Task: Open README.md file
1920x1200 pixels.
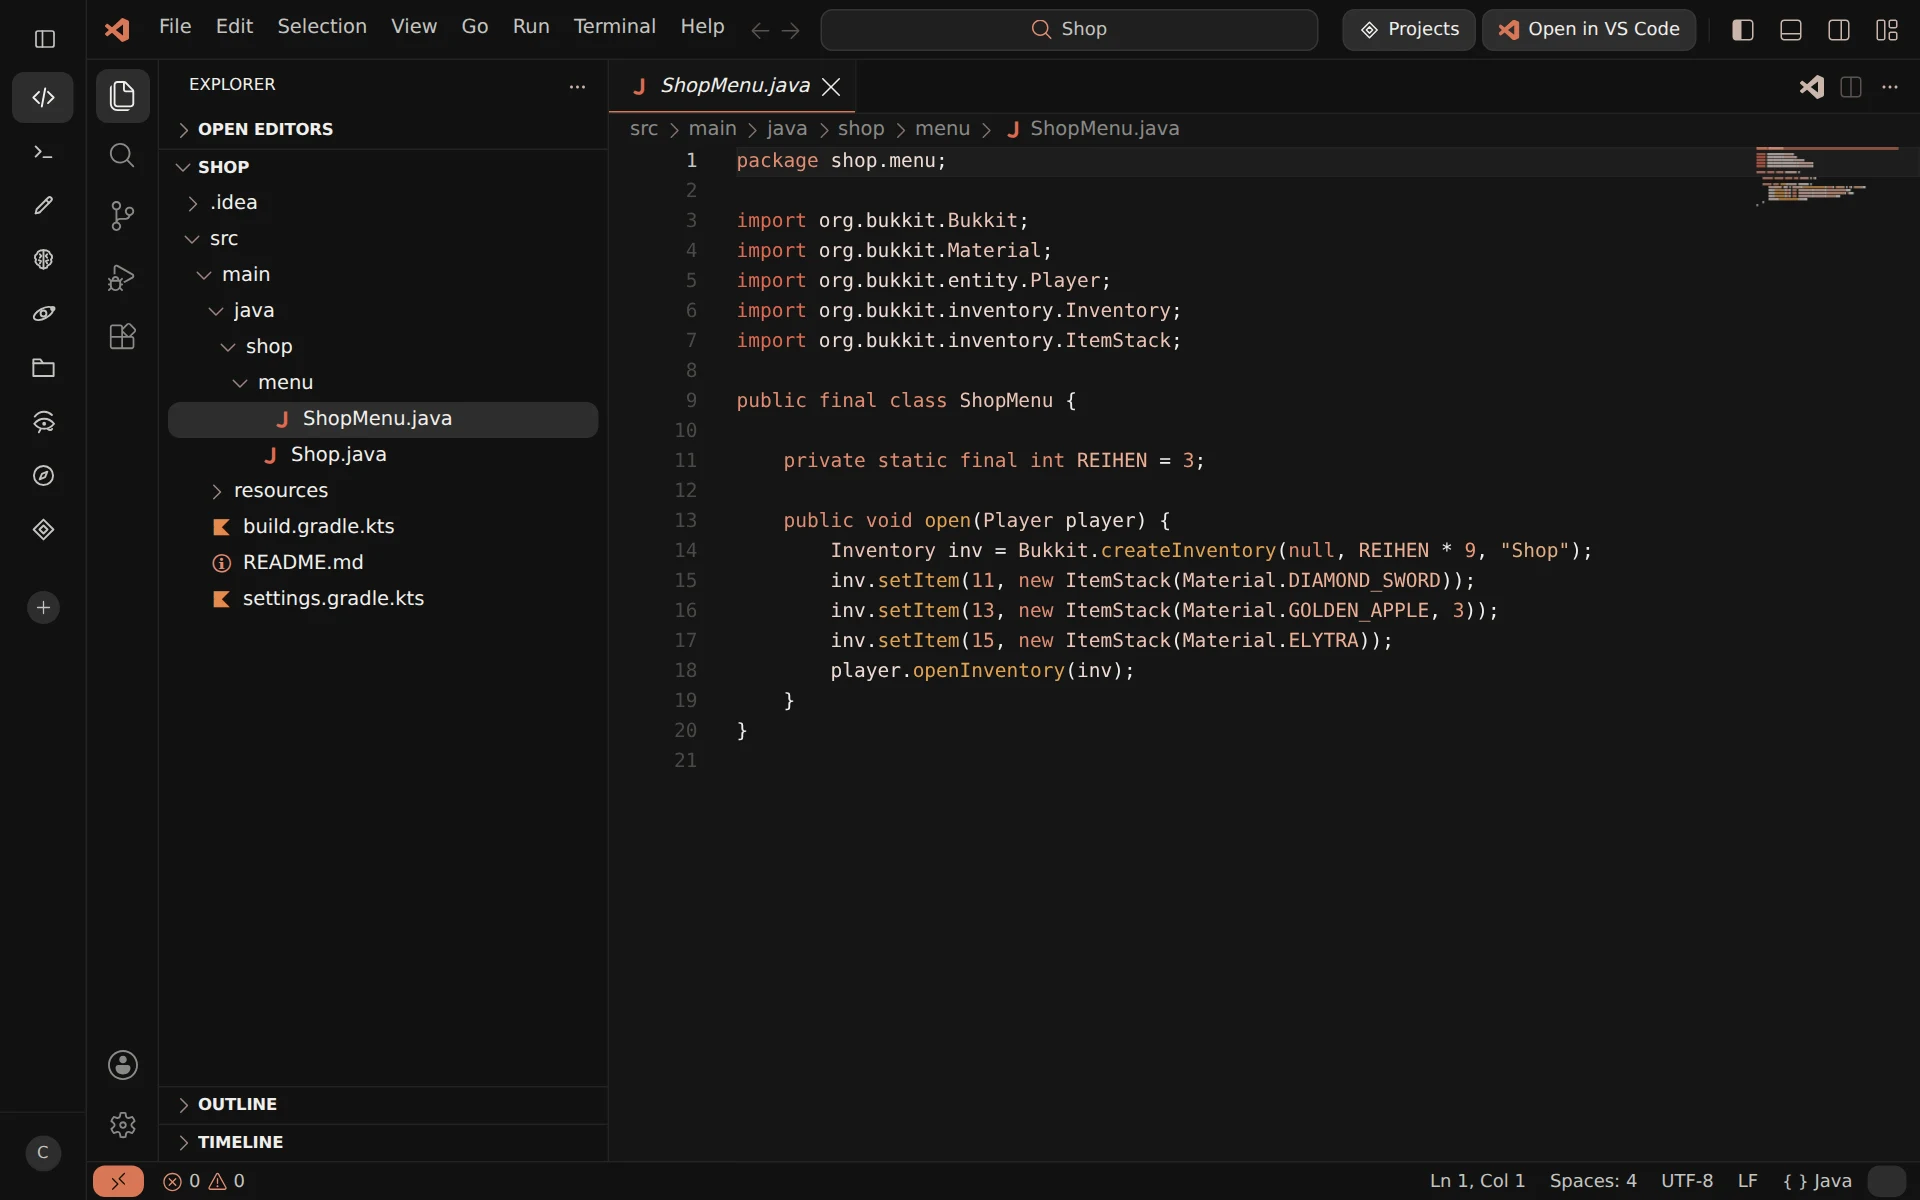Action: 383,563
